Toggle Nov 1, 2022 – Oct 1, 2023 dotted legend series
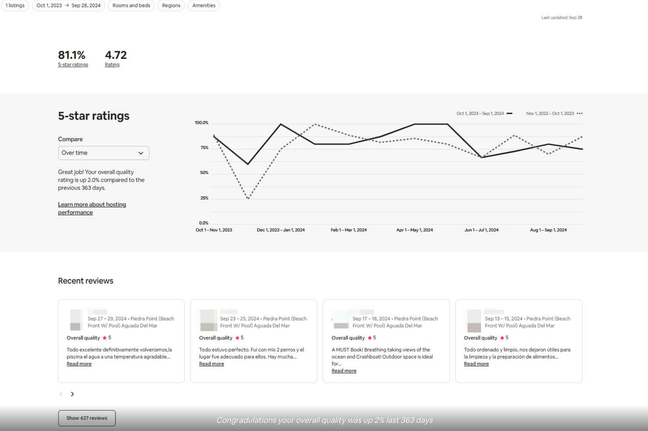This screenshot has width=648, height=431. (554, 113)
